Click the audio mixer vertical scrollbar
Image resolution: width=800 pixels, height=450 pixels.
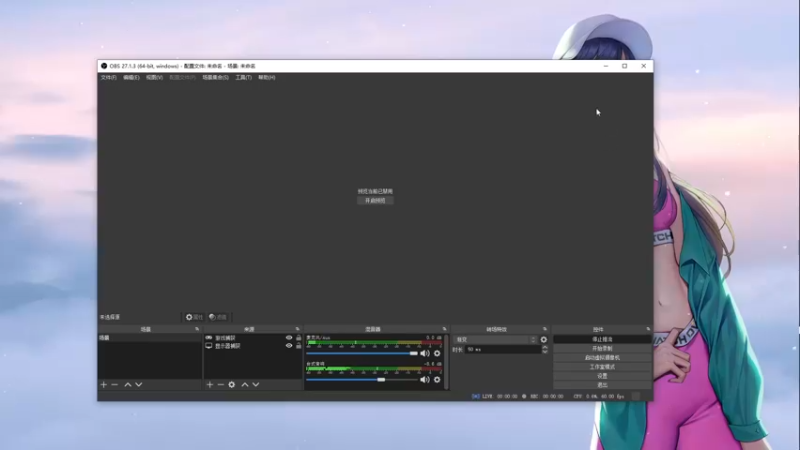447,362
